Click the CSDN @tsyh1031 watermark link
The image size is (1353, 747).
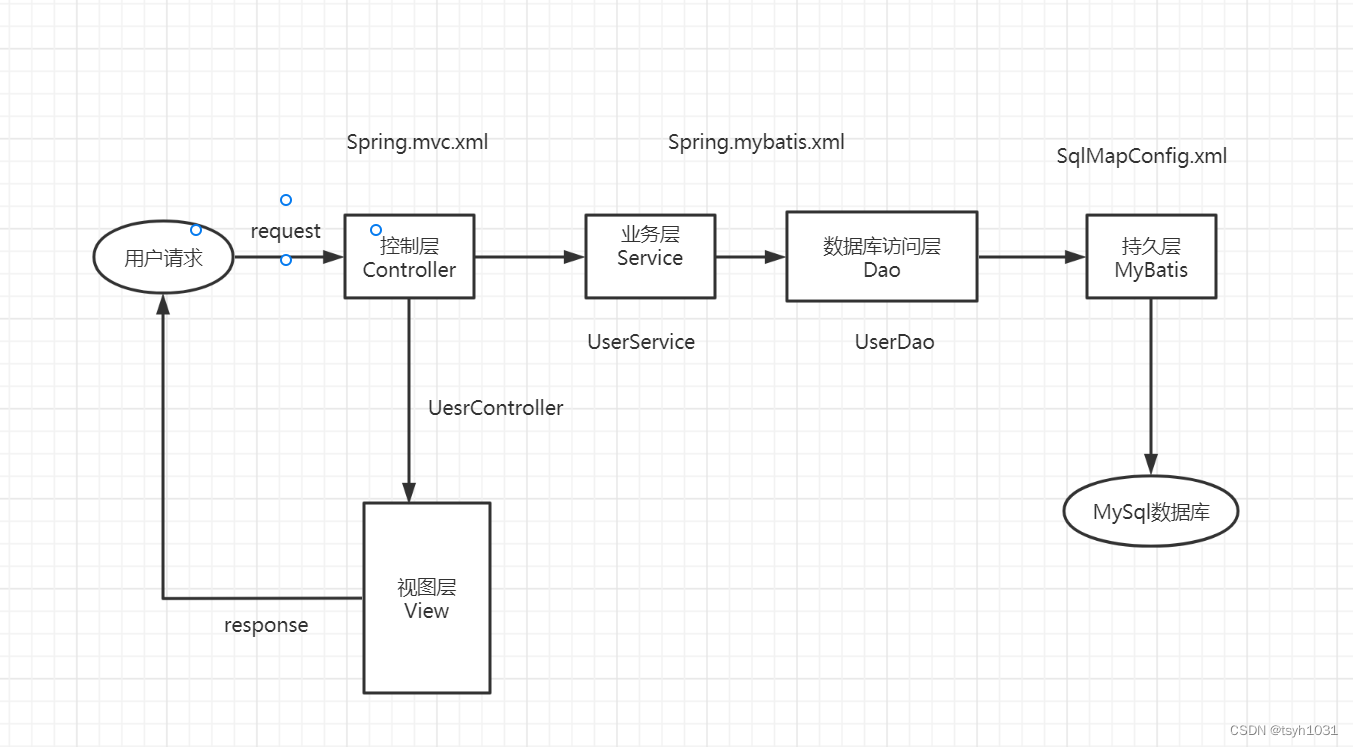click(1285, 731)
